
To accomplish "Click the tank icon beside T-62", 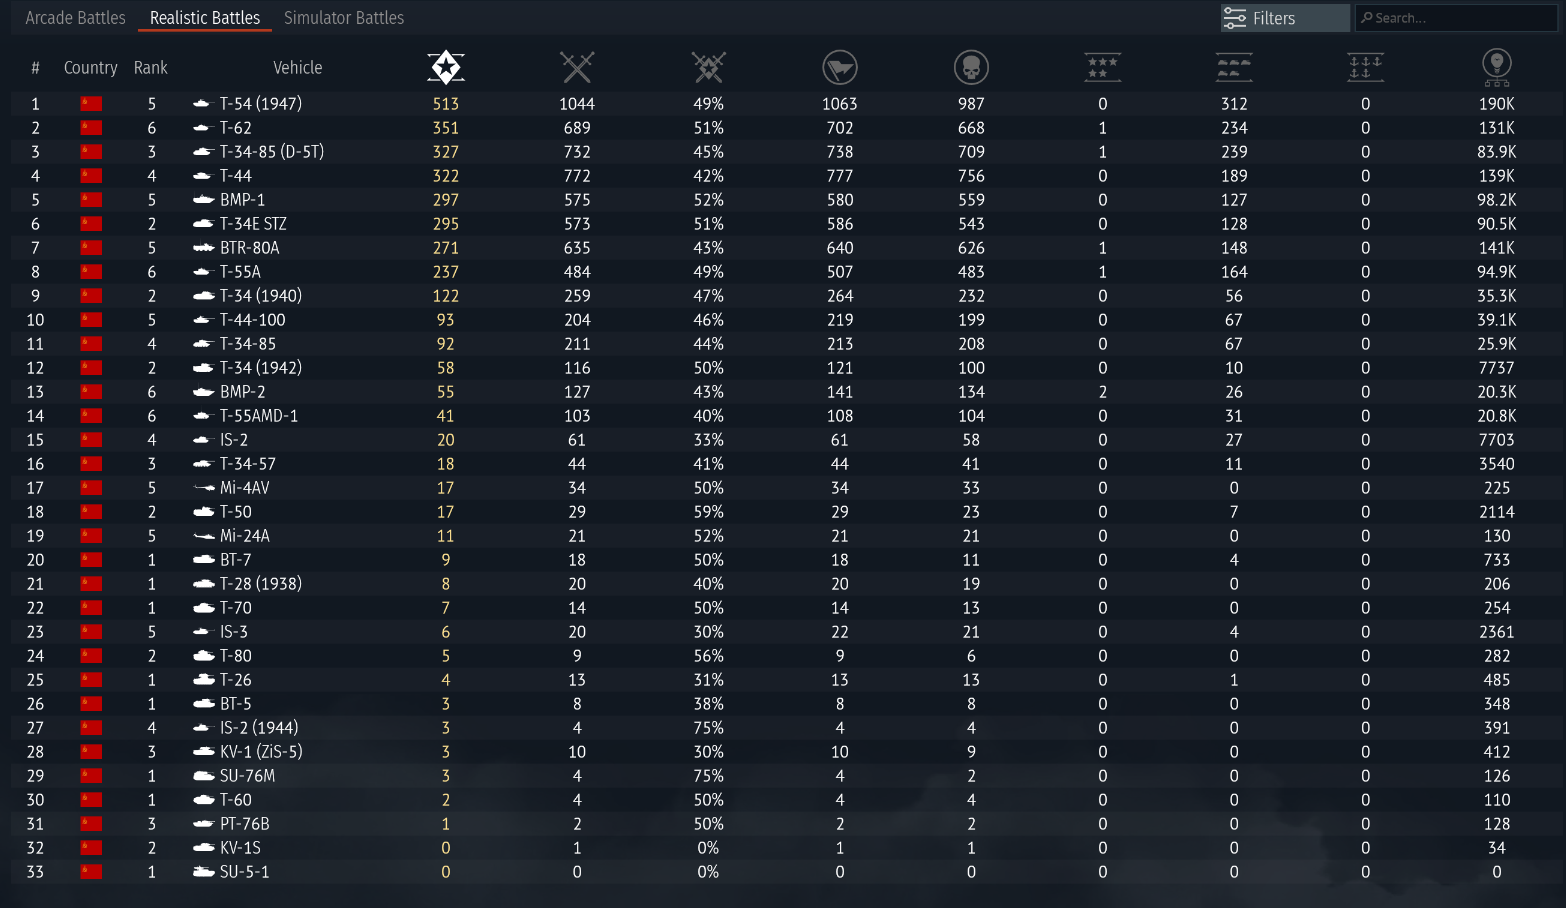I will point(203,128).
